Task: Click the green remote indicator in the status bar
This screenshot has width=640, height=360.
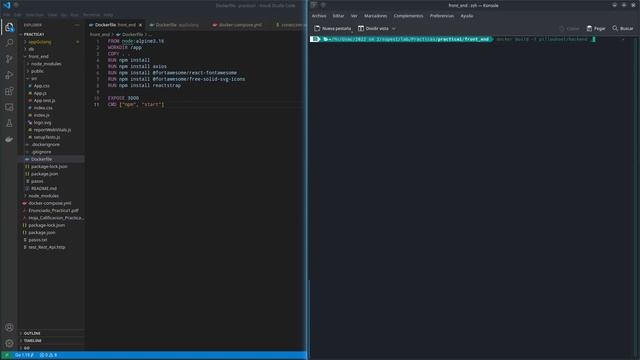Action: (x=6, y=355)
